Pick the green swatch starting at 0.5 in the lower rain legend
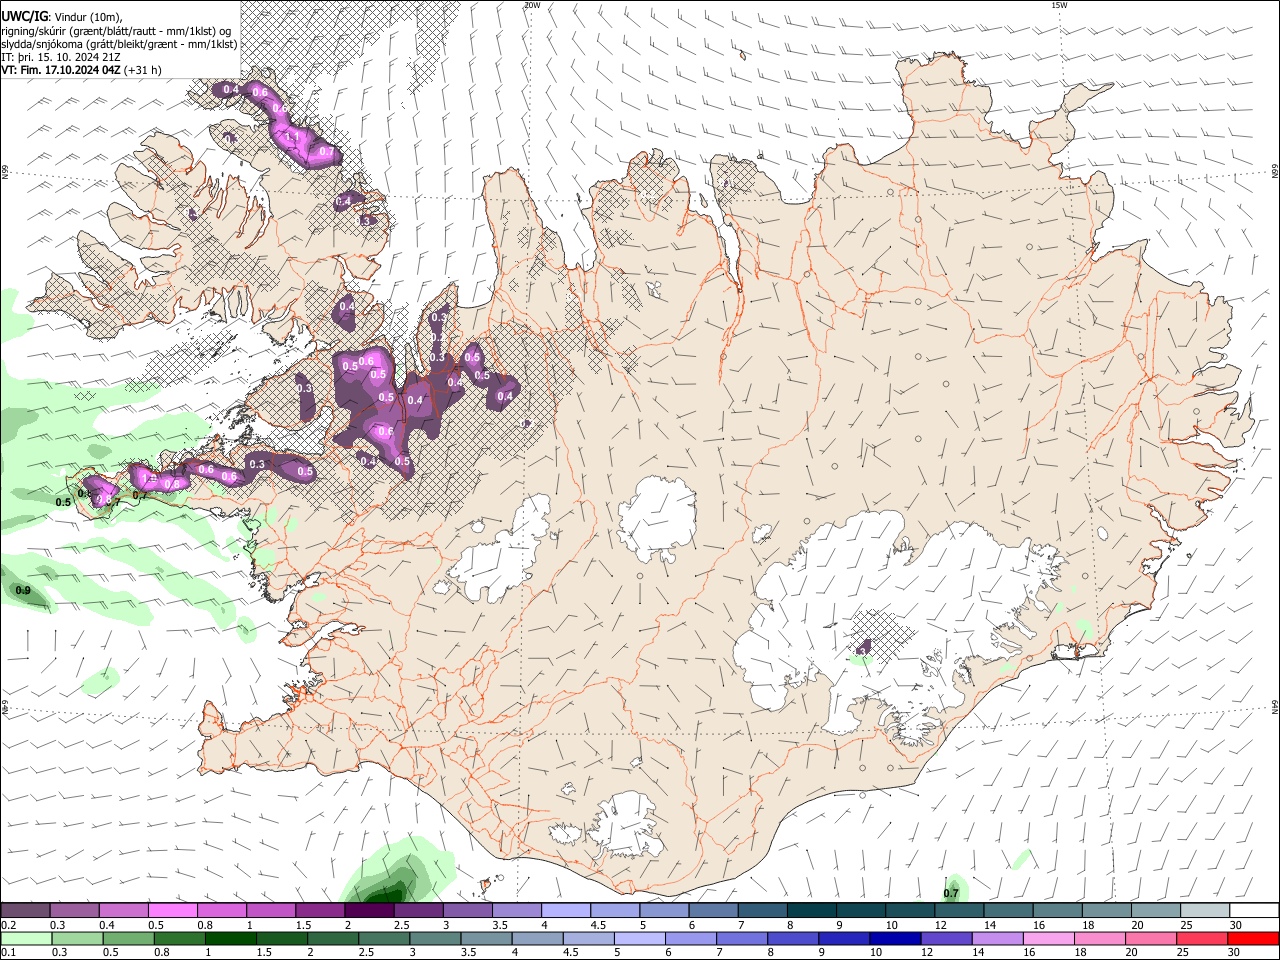This screenshot has width=1280, height=960. pyautogui.click(x=128, y=938)
